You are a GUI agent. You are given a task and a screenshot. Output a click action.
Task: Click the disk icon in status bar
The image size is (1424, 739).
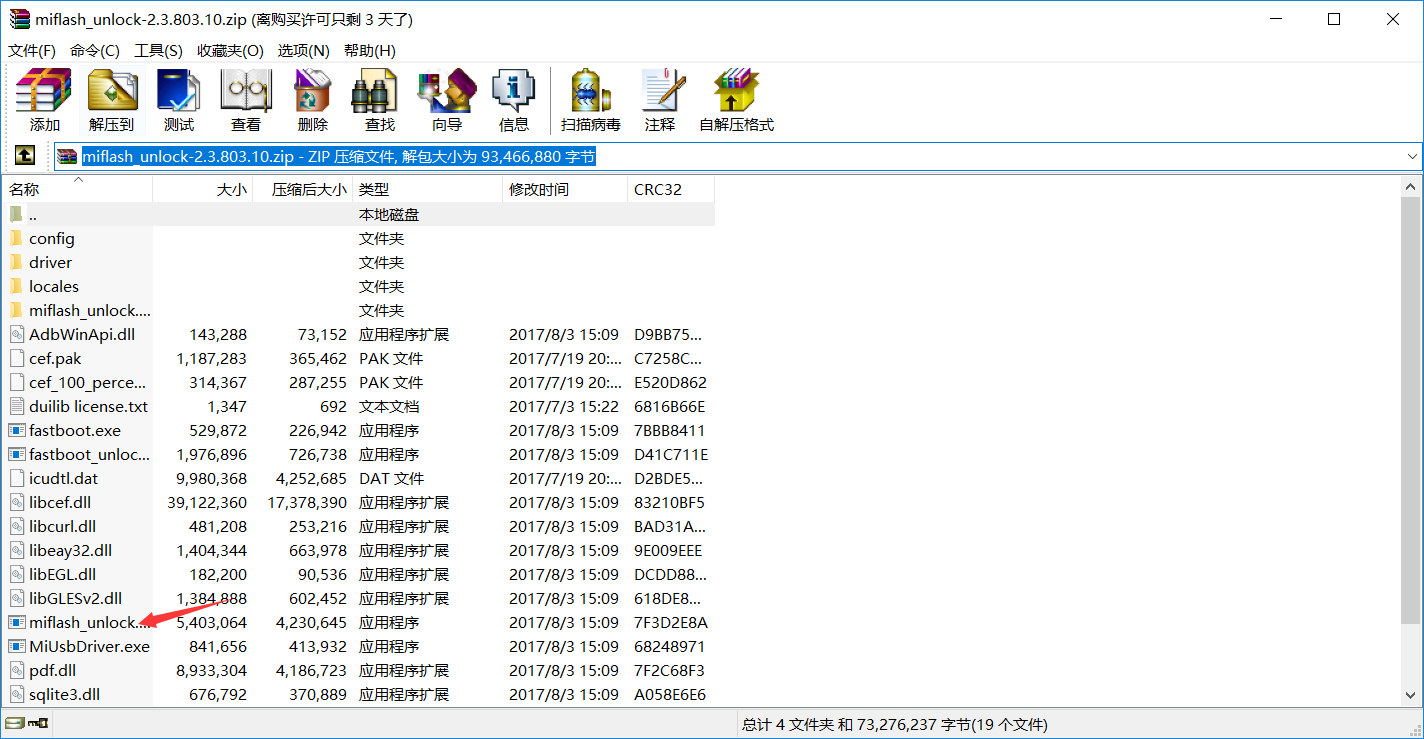click(14, 723)
